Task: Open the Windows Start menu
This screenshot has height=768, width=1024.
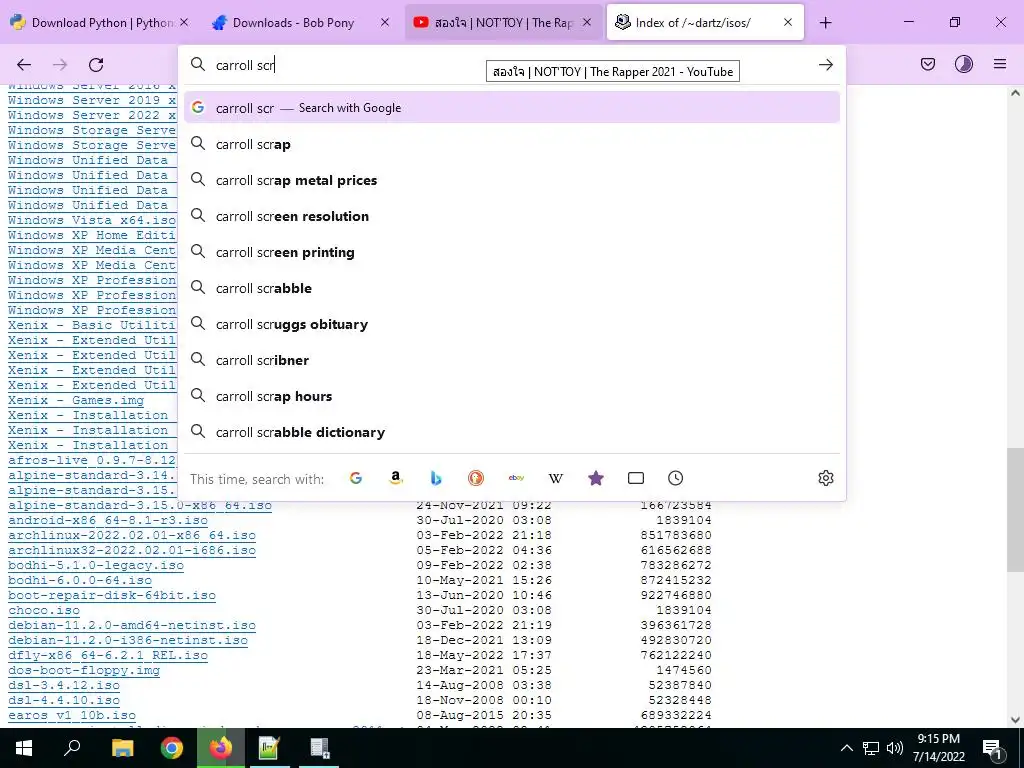Action: (24, 748)
